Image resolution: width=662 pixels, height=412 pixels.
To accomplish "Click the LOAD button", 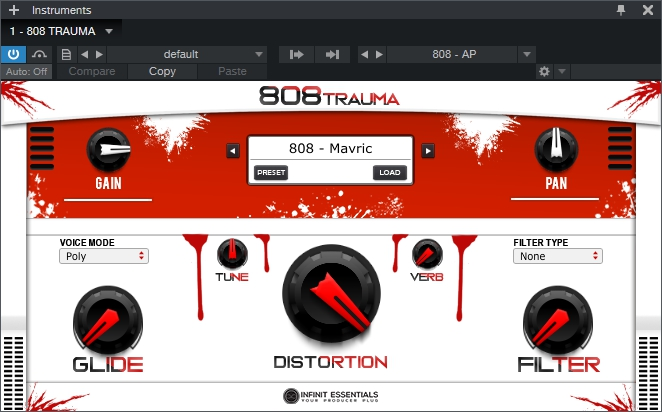I will 390,173.
